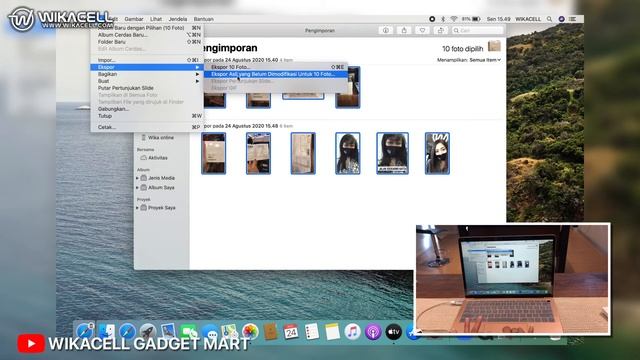Toggle the heart favorite icon
Viewport: 640px width, 360px height.
pos(422,30)
